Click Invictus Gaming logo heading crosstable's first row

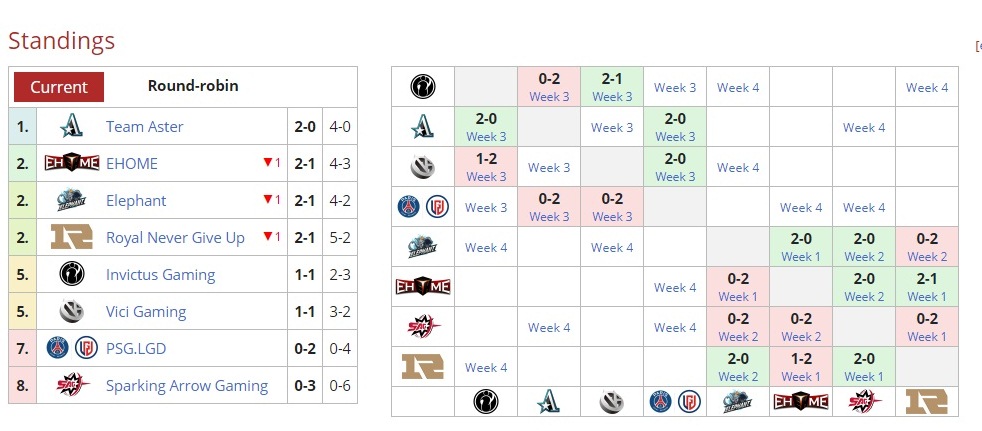click(x=423, y=87)
